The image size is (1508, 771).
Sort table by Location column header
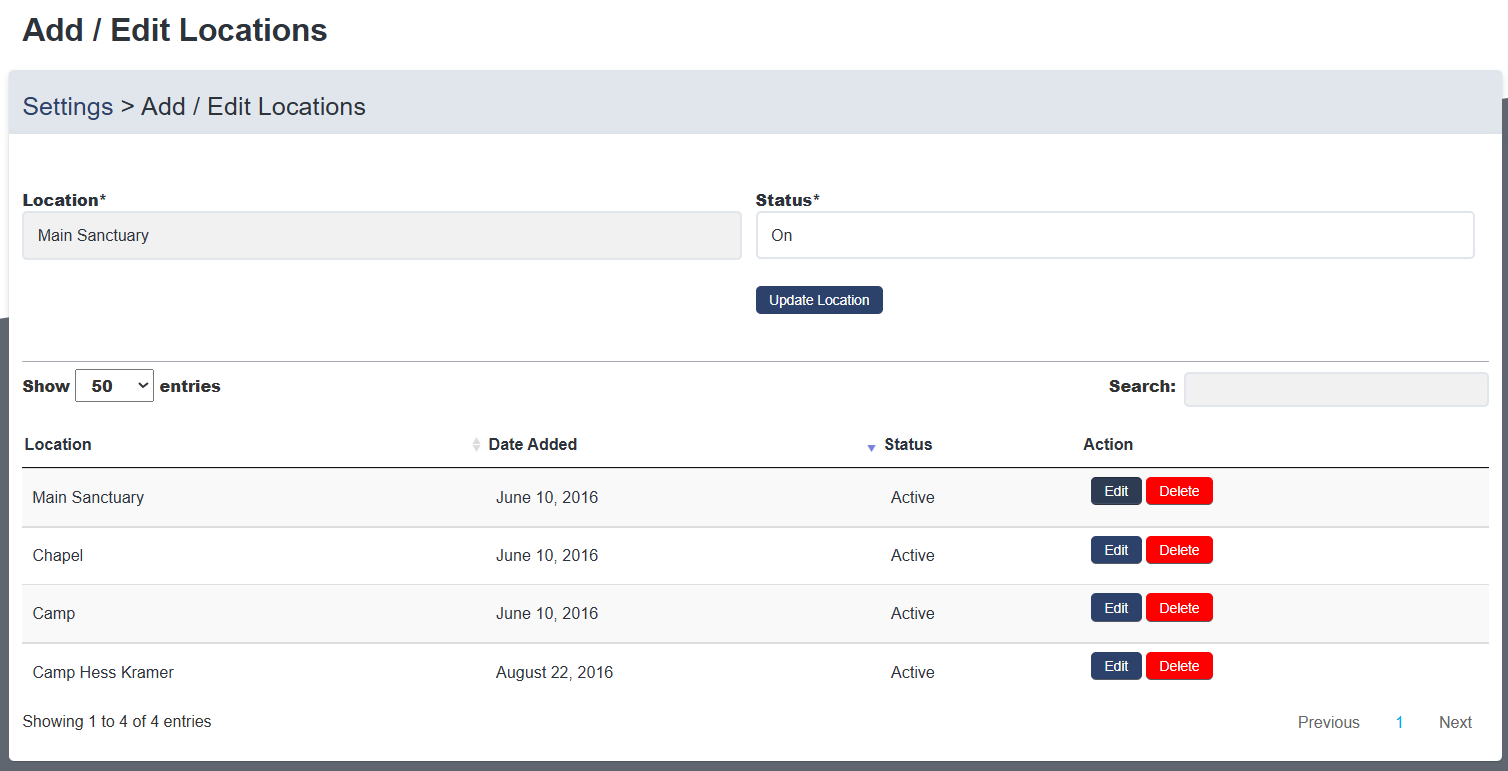coord(58,445)
